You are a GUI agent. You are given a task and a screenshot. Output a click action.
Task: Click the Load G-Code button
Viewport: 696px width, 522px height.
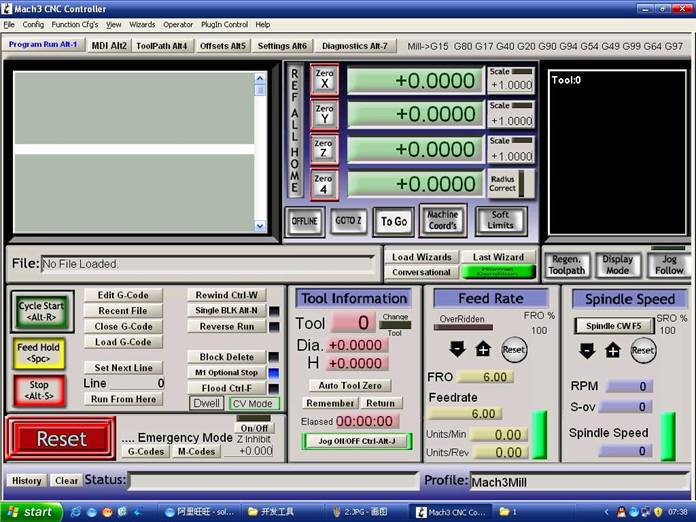[x=123, y=342]
